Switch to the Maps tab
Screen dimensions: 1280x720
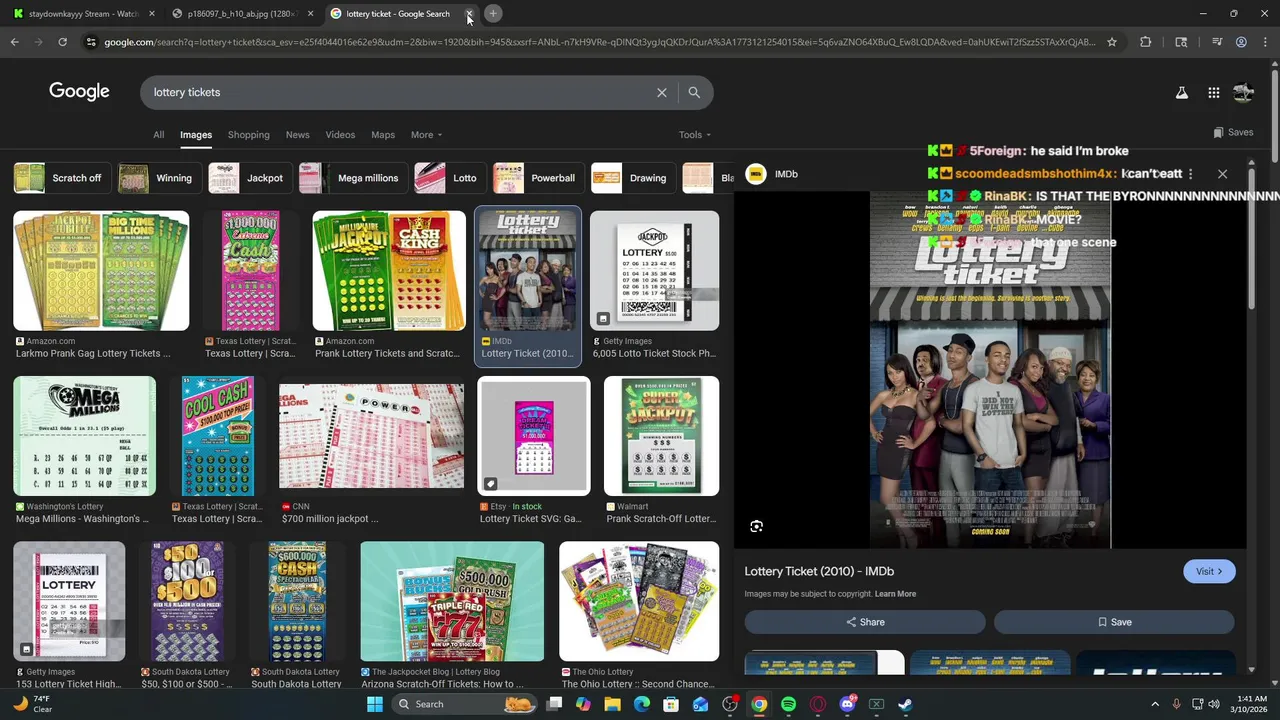click(383, 135)
